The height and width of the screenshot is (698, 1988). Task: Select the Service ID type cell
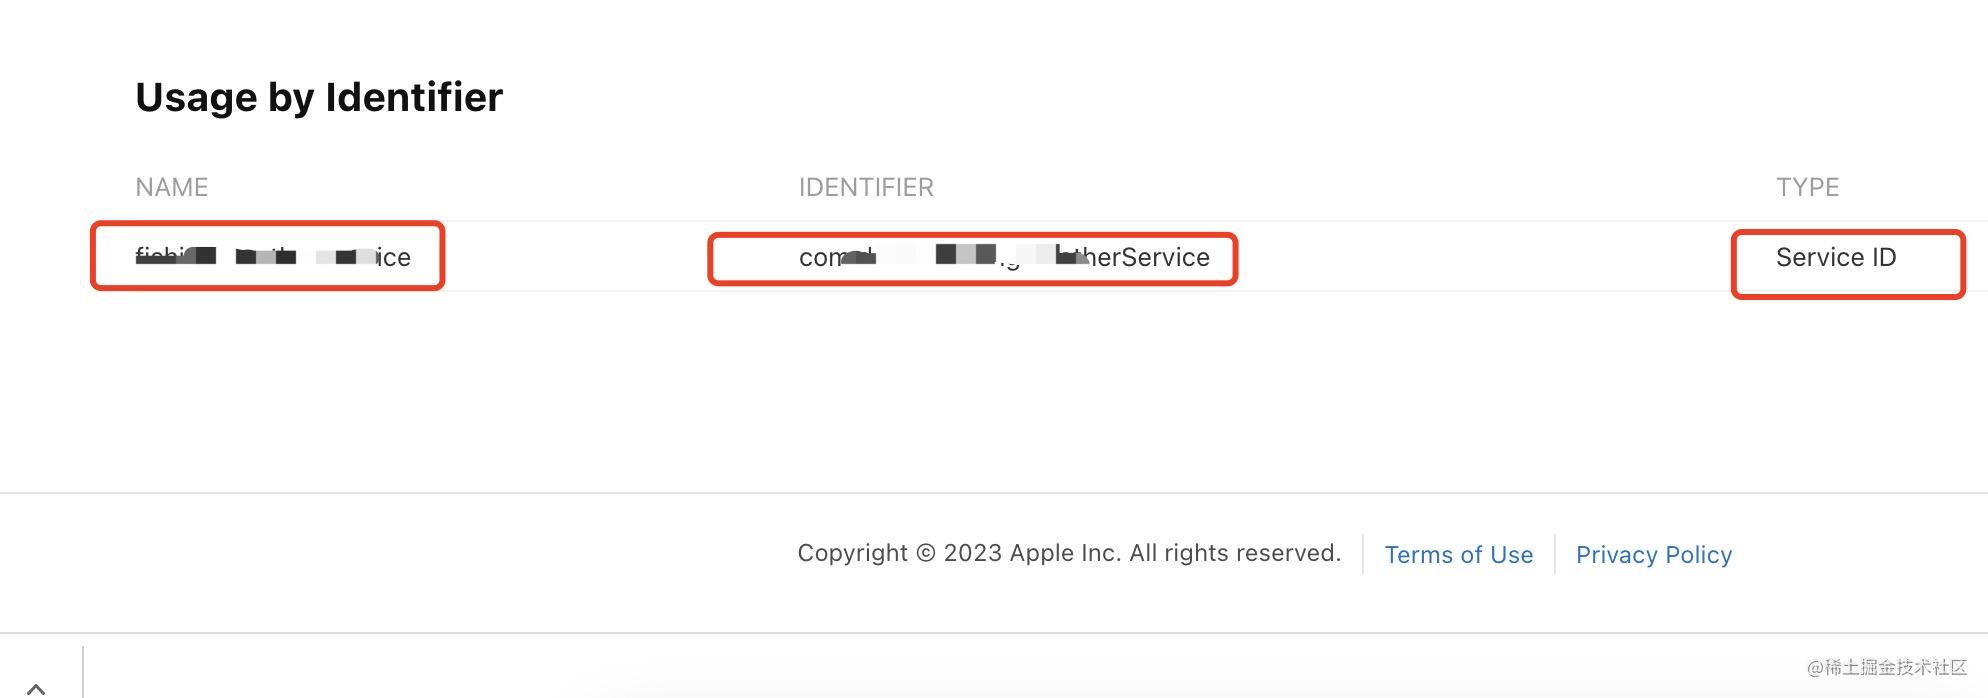[1836, 257]
